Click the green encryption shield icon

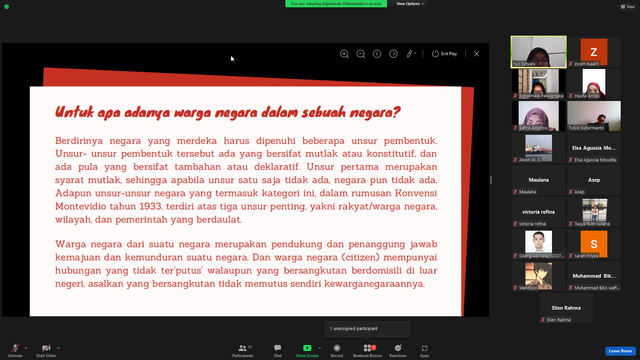[7, 7]
